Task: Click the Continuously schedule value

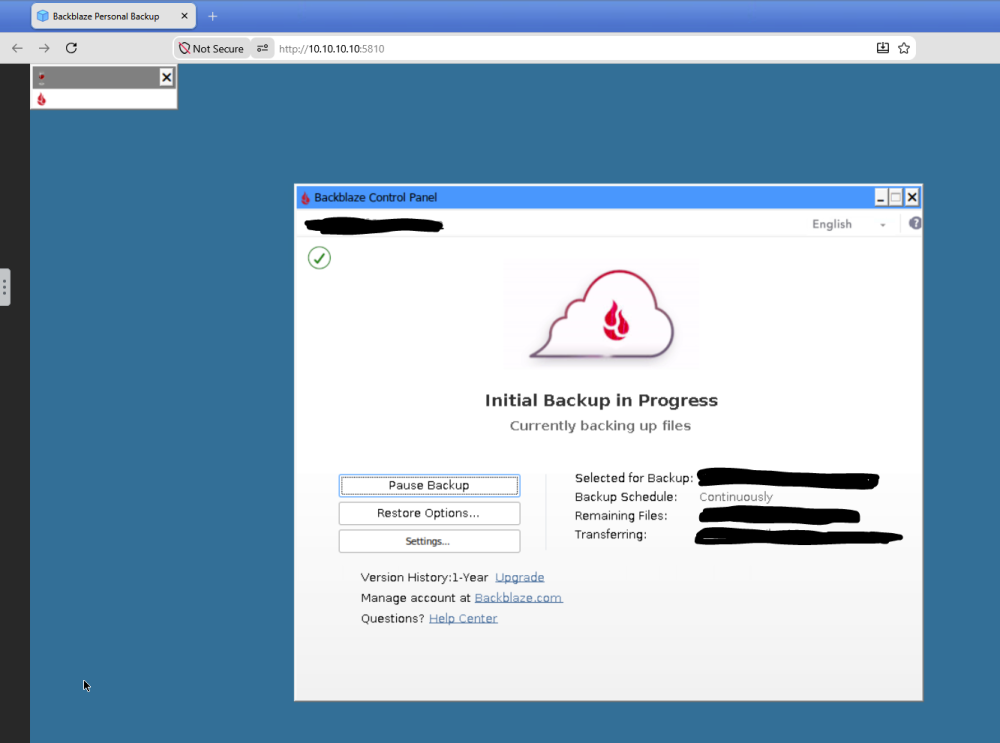Action: [736, 497]
